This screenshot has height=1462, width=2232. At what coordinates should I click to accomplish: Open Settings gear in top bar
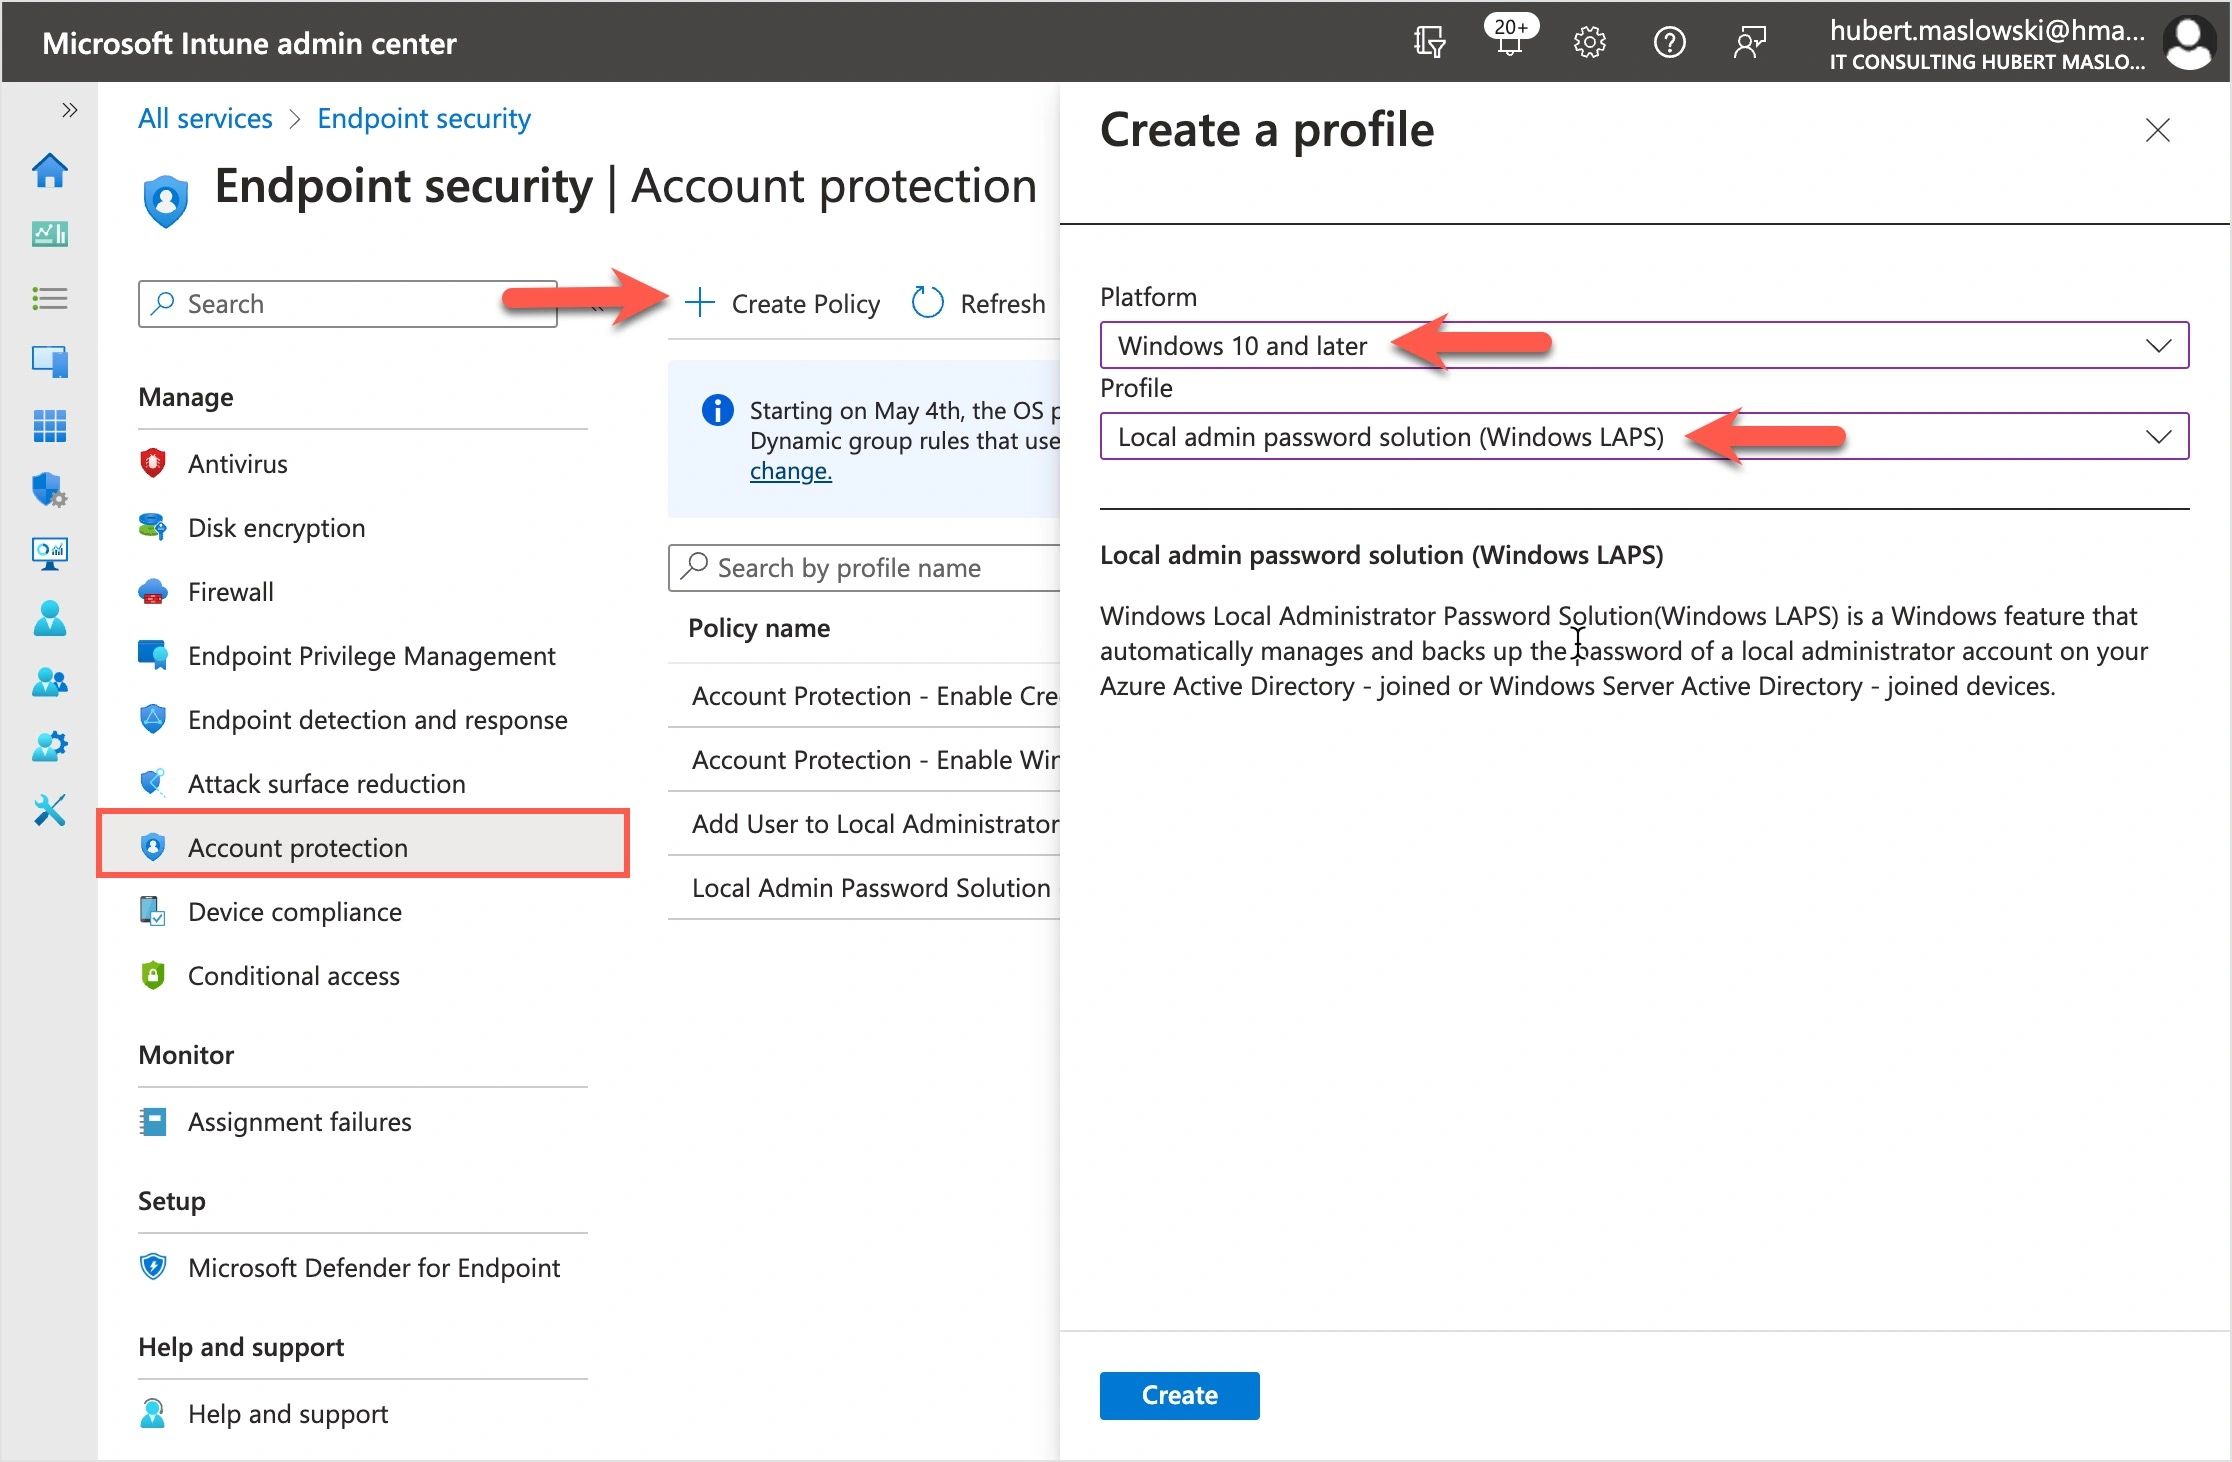1589,43
